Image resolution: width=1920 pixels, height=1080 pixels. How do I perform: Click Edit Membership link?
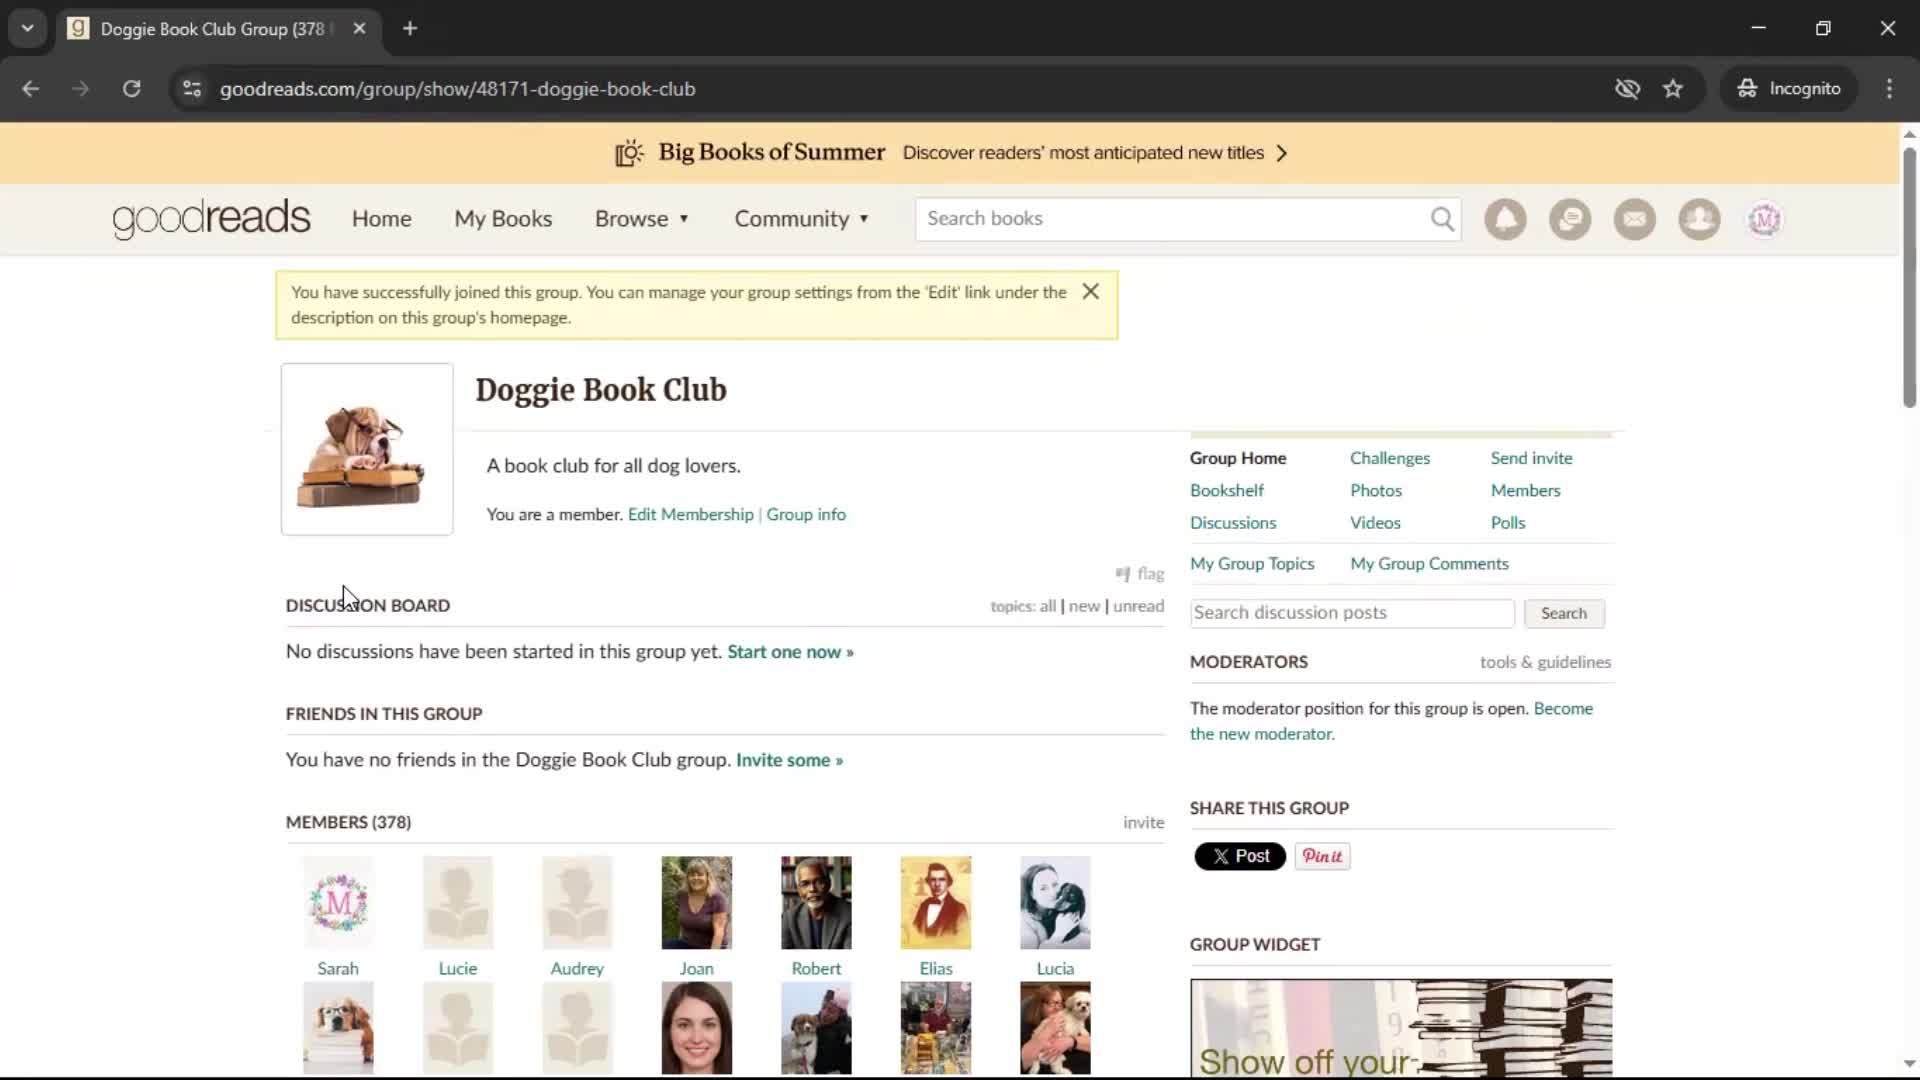click(690, 514)
